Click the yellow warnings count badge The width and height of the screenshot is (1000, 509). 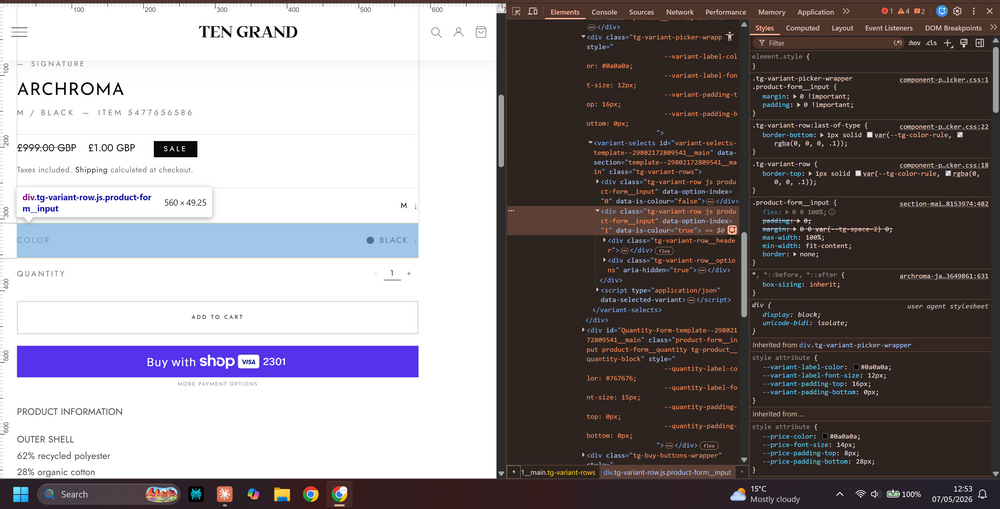click(904, 11)
